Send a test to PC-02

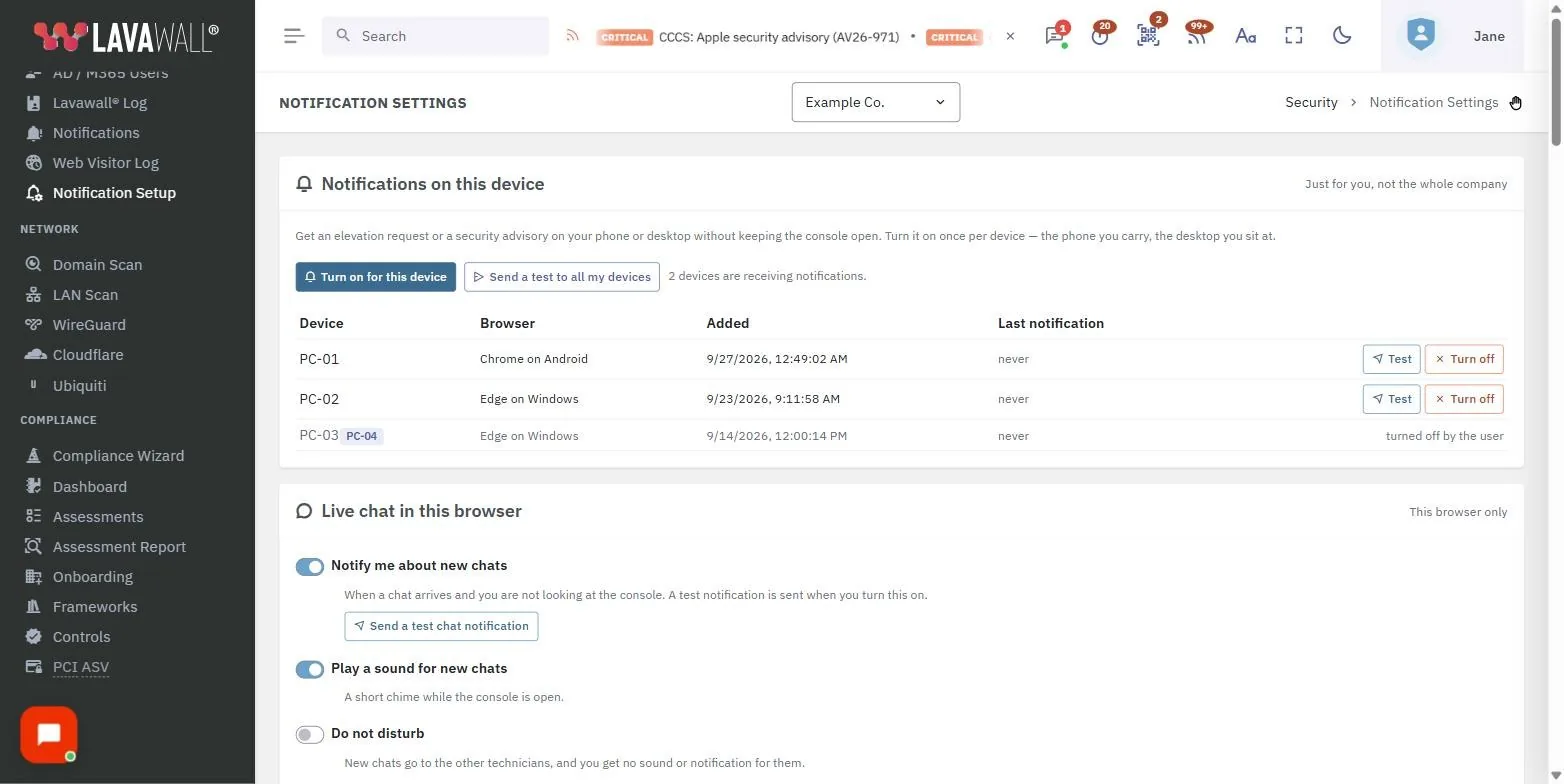pos(1391,399)
